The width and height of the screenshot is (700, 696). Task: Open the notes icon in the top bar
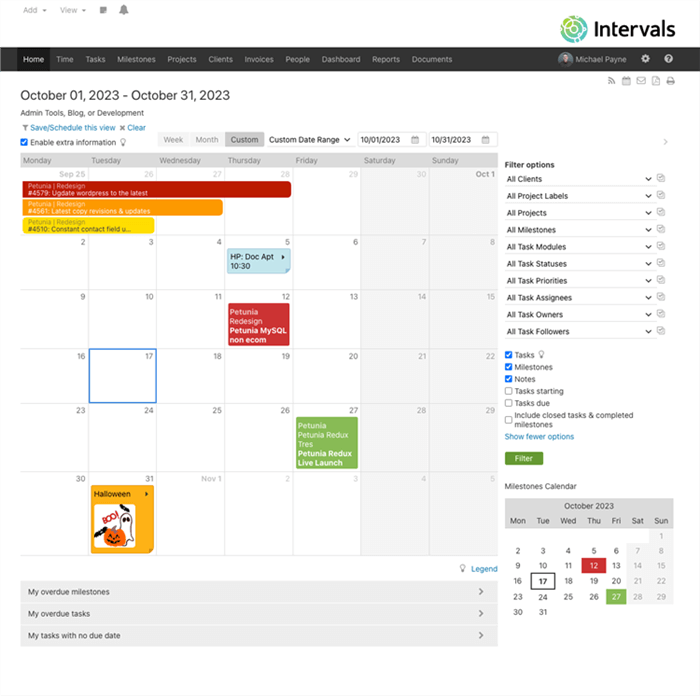pyautogui.click(x=103, y=10)
